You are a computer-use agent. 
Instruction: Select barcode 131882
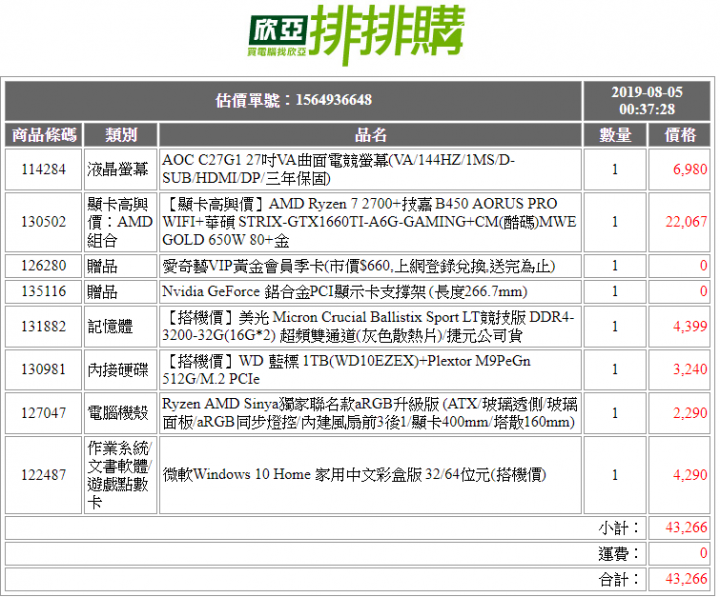[x=44, y=327]
